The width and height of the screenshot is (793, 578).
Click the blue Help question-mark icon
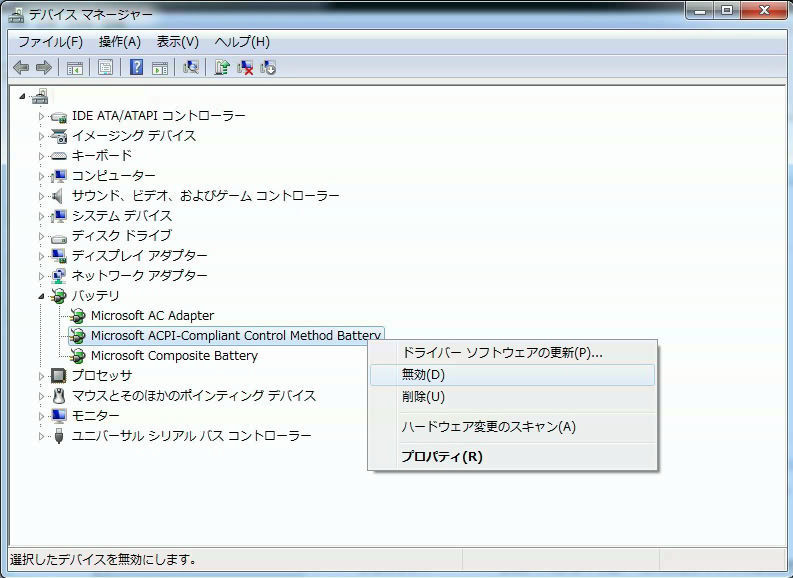[x=136, y=67]
